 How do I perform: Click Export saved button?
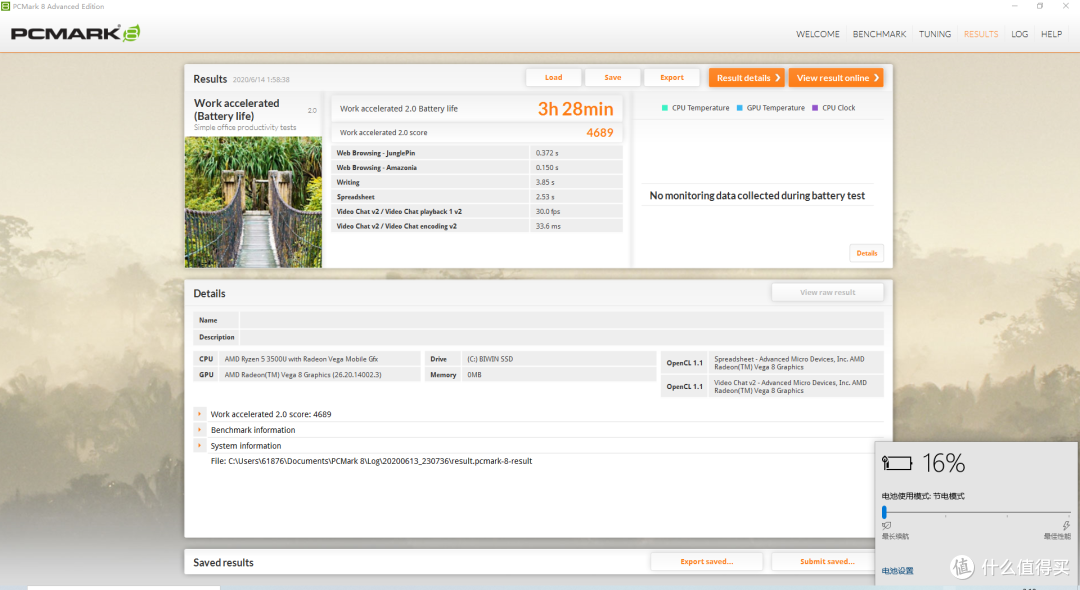coord(707,562)
